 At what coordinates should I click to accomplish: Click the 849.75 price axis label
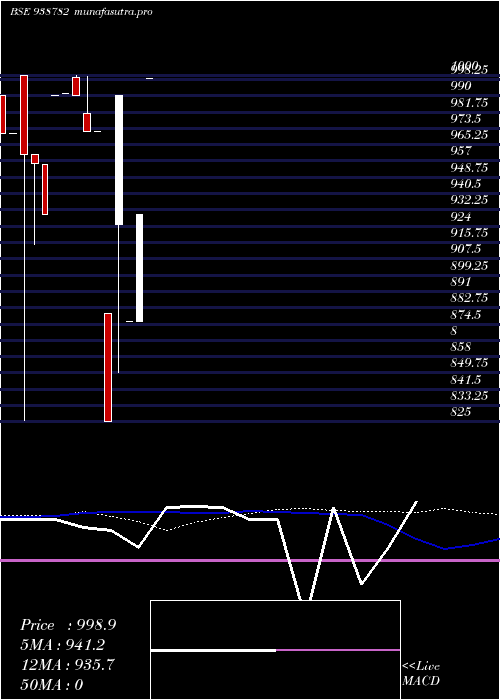(469, 362)
